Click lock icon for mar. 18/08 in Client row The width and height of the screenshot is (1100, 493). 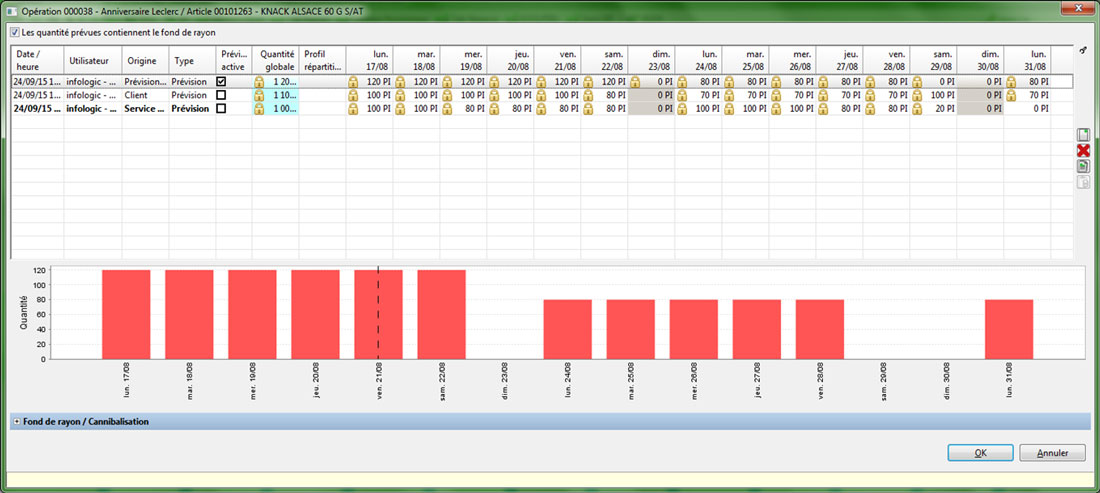(x=400, y=95)
